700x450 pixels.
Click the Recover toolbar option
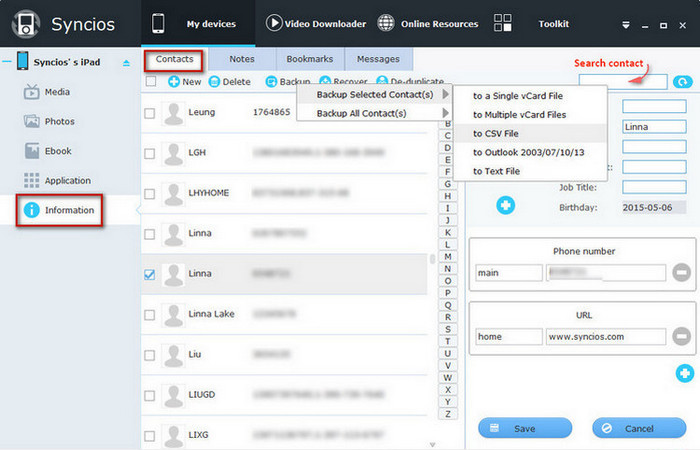[x=343, y=82]
